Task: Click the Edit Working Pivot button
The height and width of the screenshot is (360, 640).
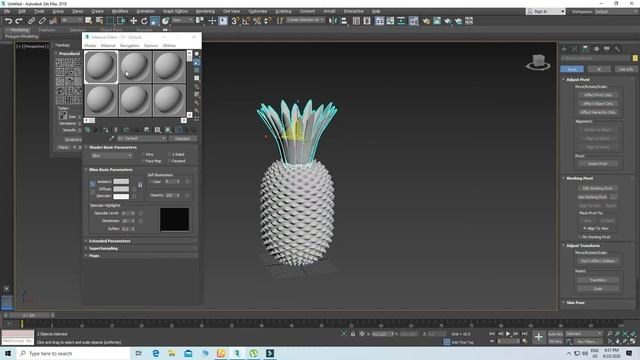Action: [x=598, y=189]
